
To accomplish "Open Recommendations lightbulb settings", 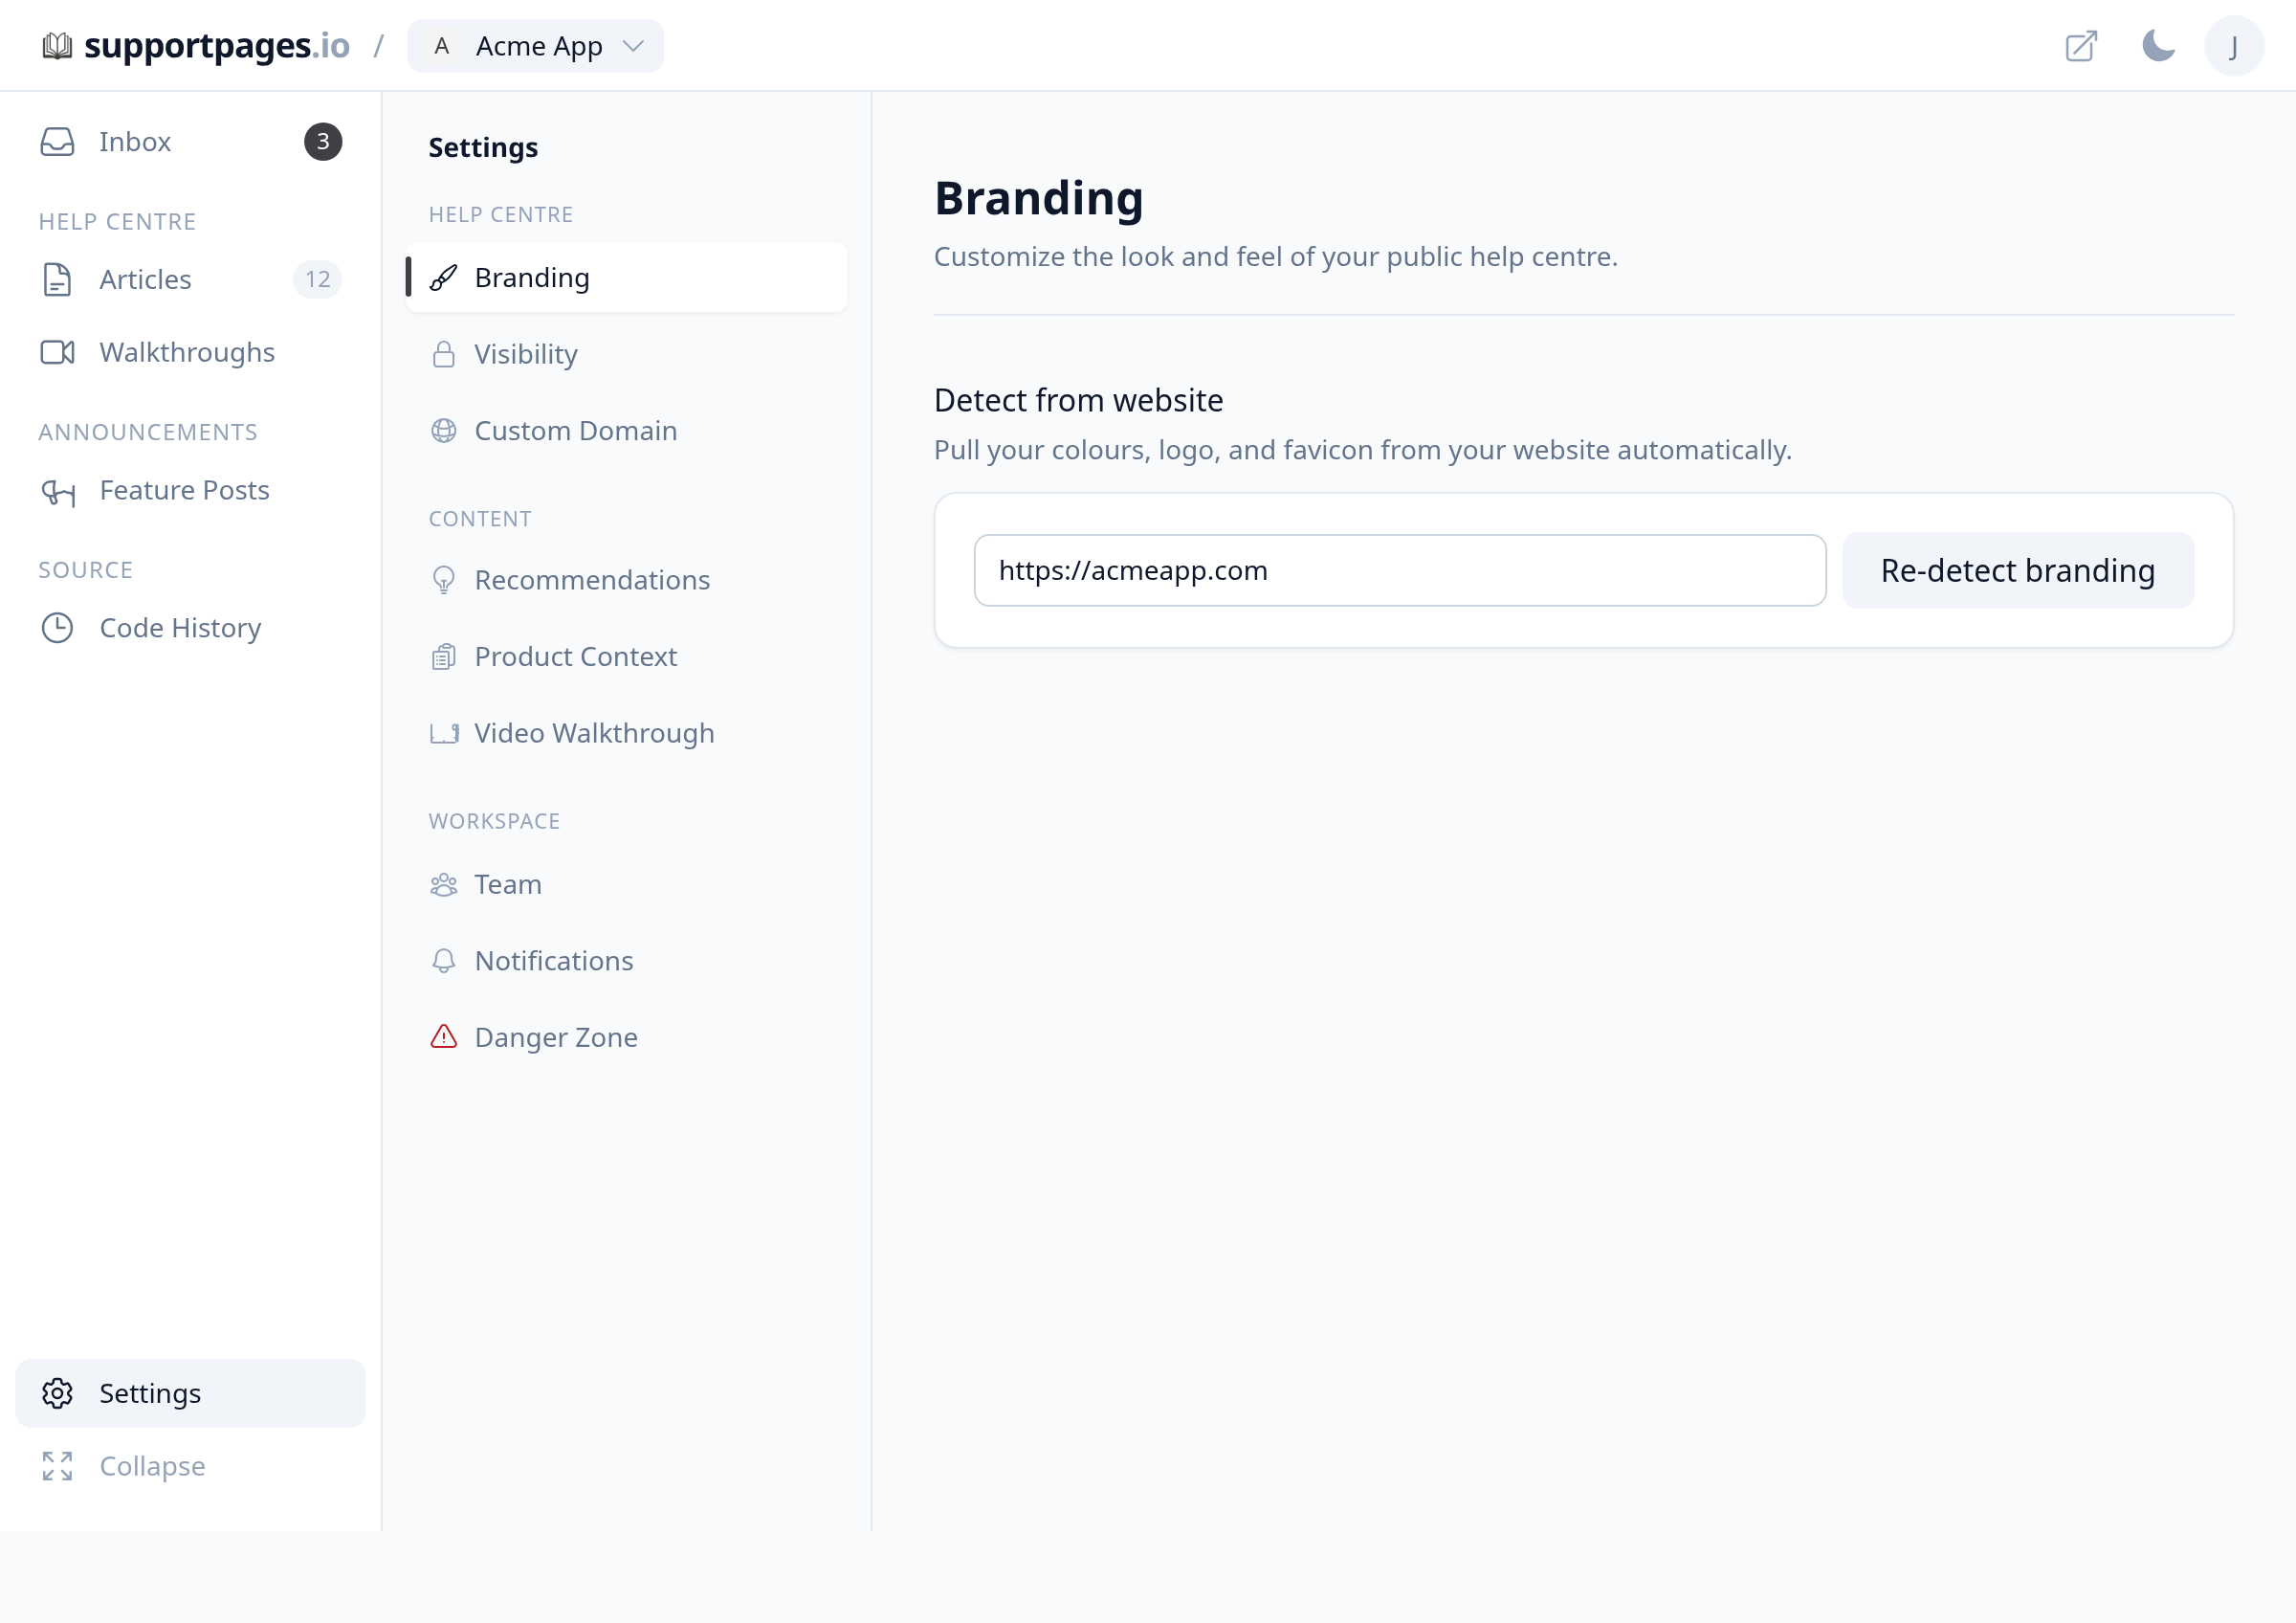I will (x=626, y=580).
